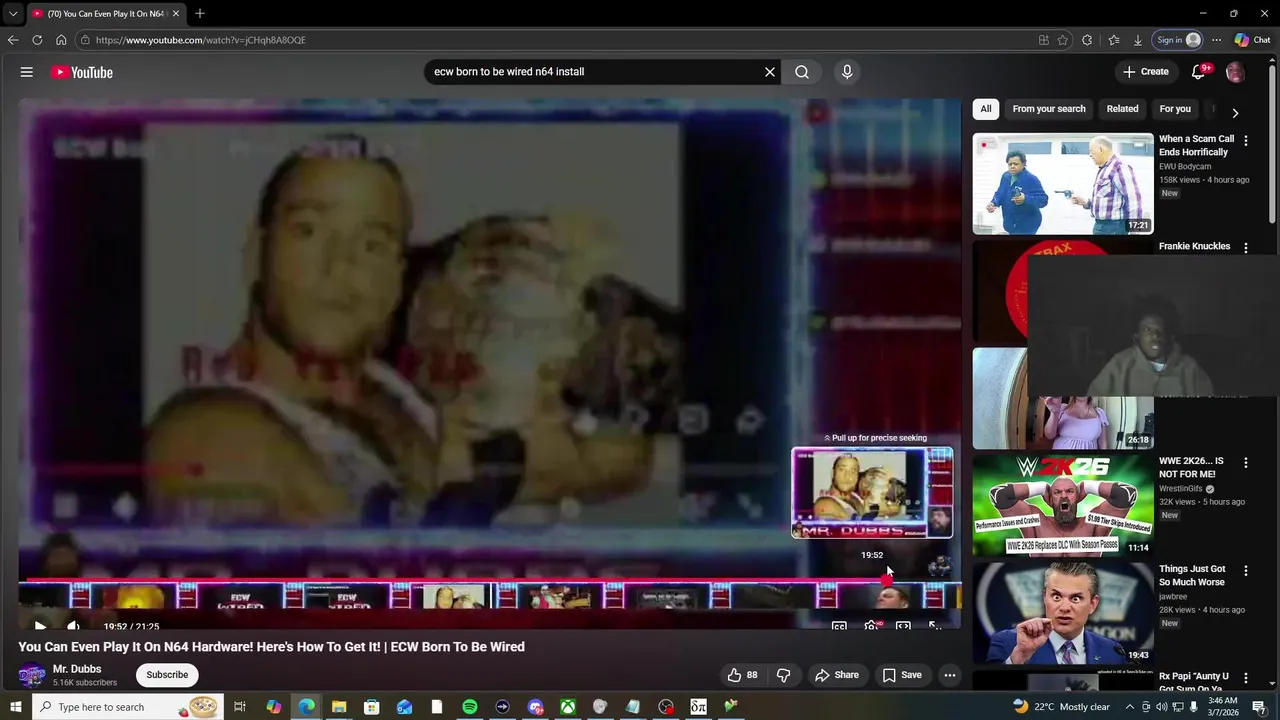Viewport: 1280px width, 720px height.
Task: Click the browser address bar URL
Action: click(200, 40)
